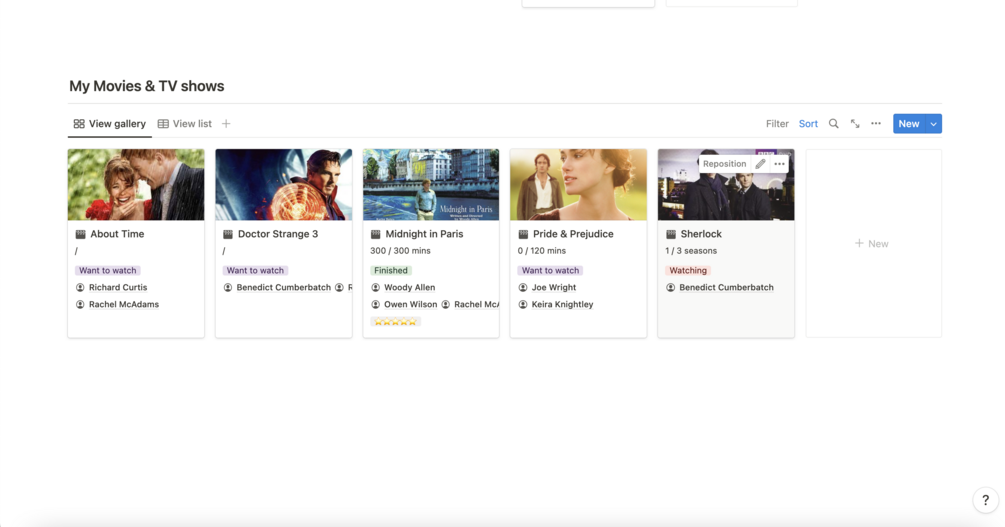The width and height of the screenshot is (1005, 527).
Task: Open the Midnight in Paris cover thumbnail
Action: (431, 185)
